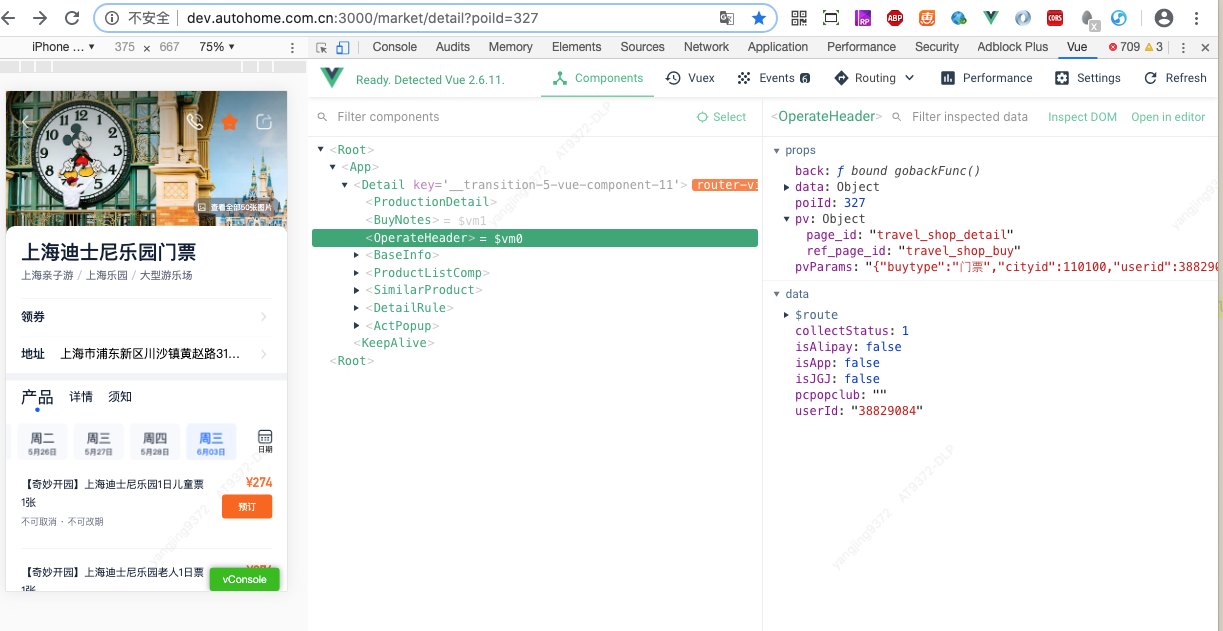Click the bookmark star in address bar

tap(759, 18)
